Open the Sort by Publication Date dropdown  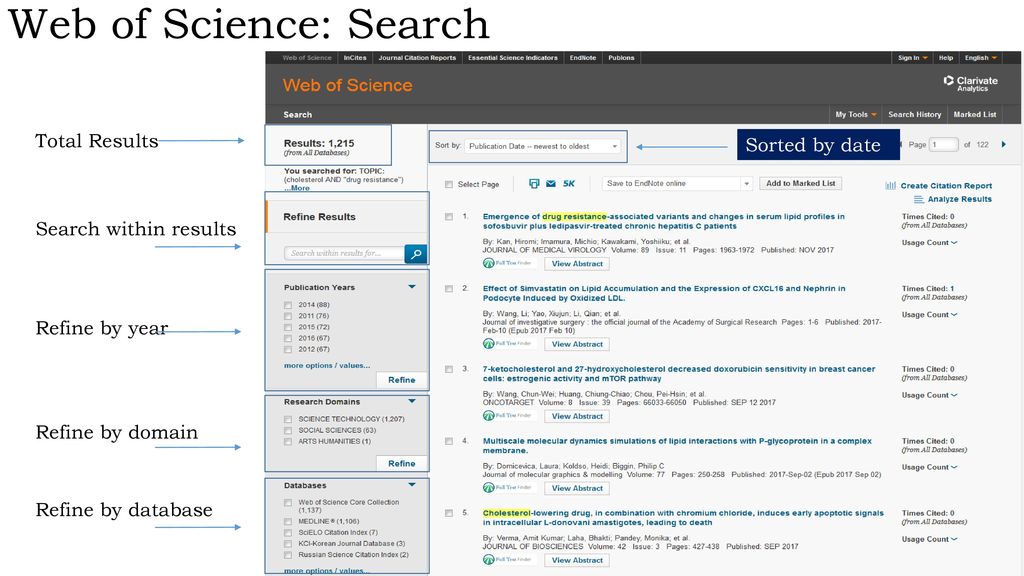(543, 146)
